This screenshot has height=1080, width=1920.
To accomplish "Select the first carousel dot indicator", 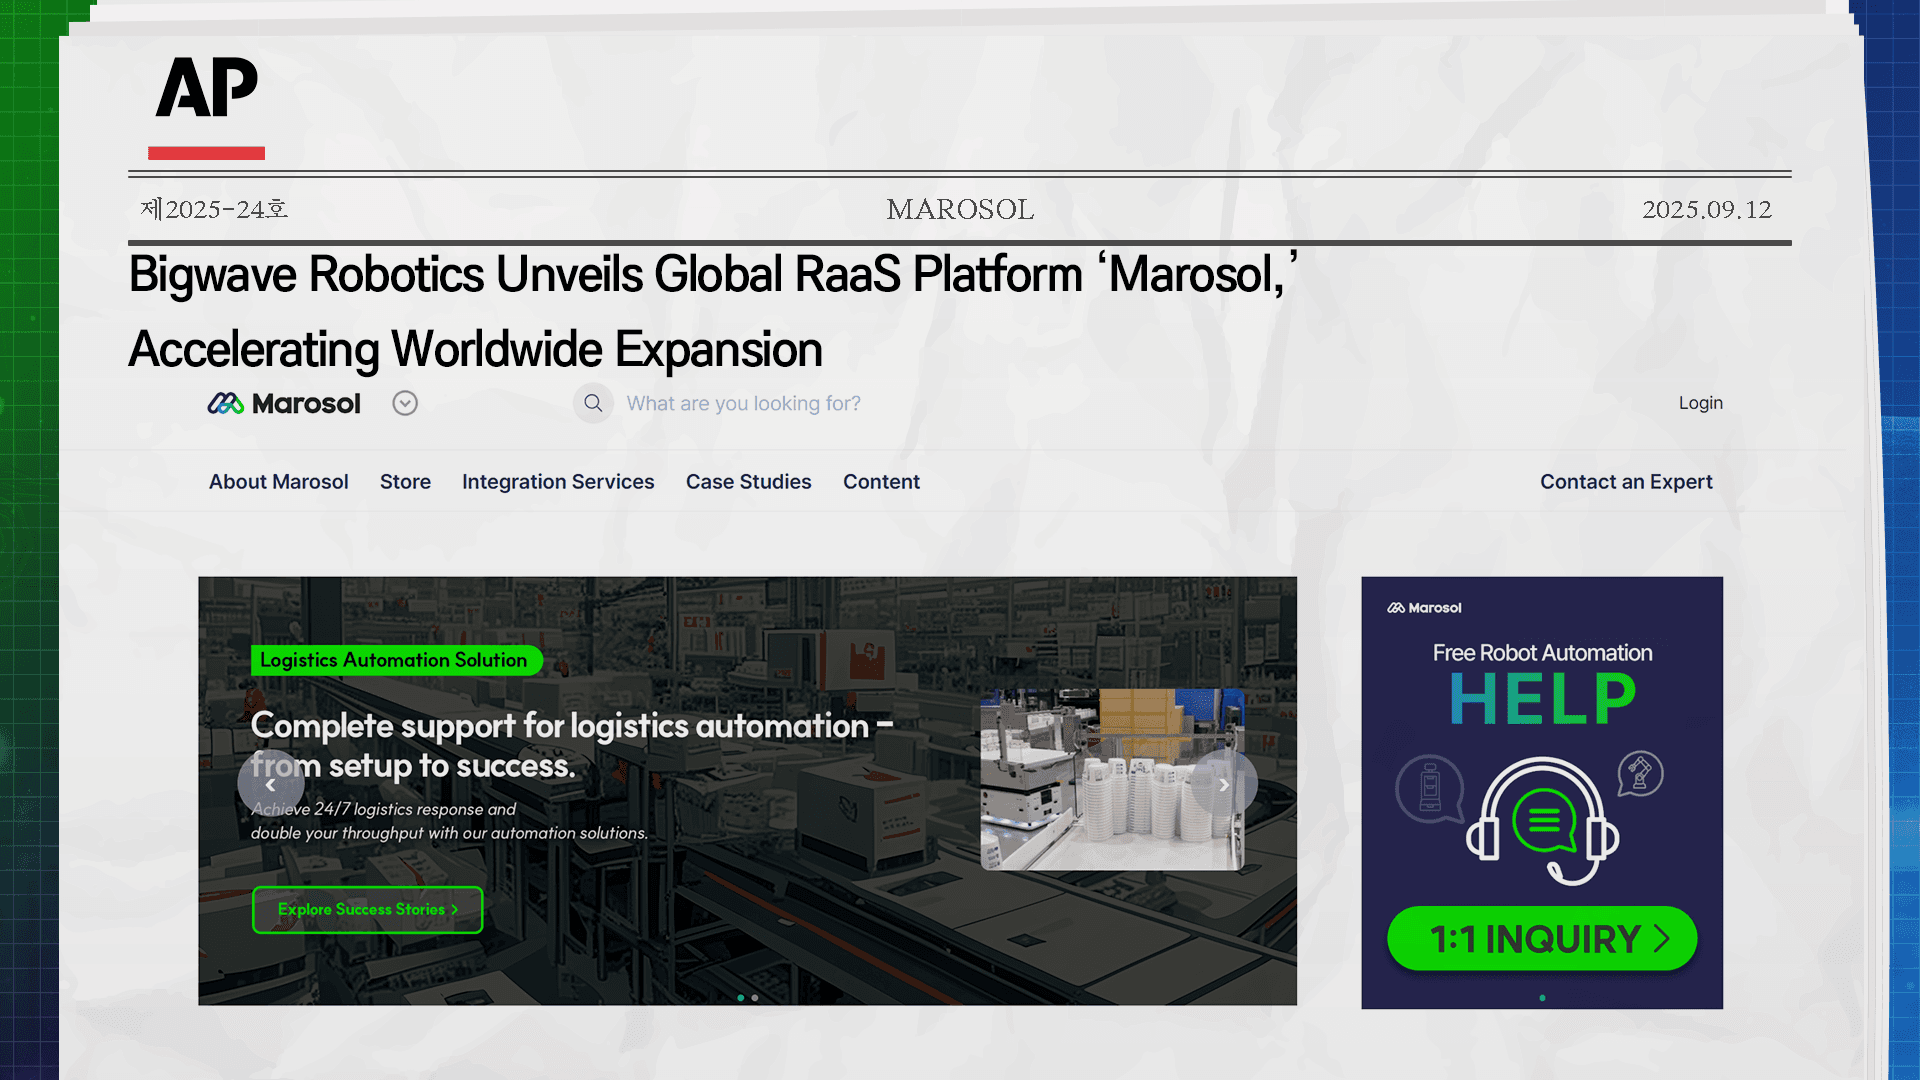I will point(740,997).
